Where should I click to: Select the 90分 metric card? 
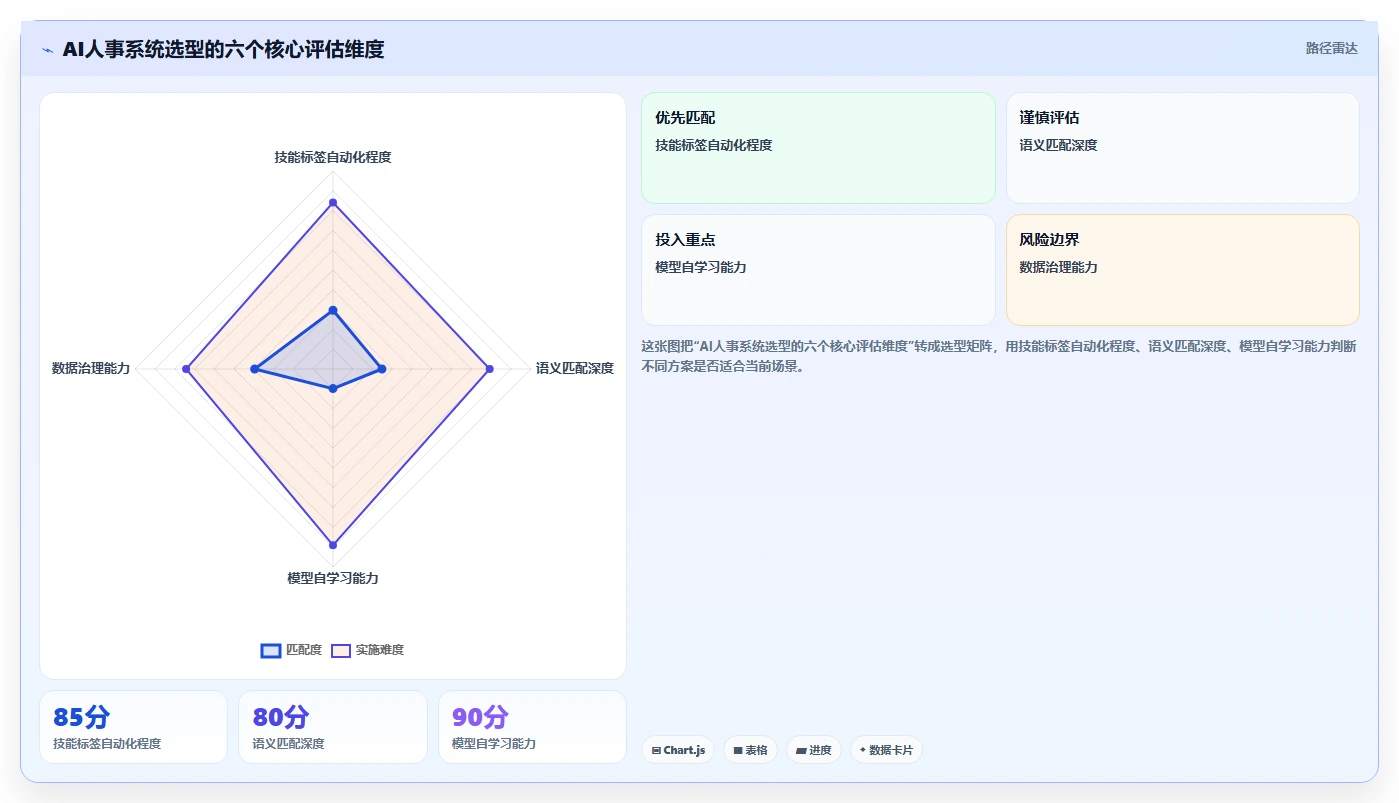(x=532, y=727)
